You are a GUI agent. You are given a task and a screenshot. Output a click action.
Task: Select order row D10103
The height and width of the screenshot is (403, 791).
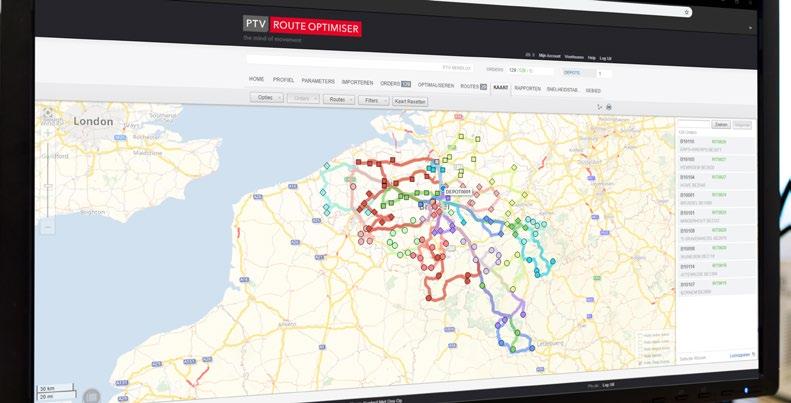(716, 163)
